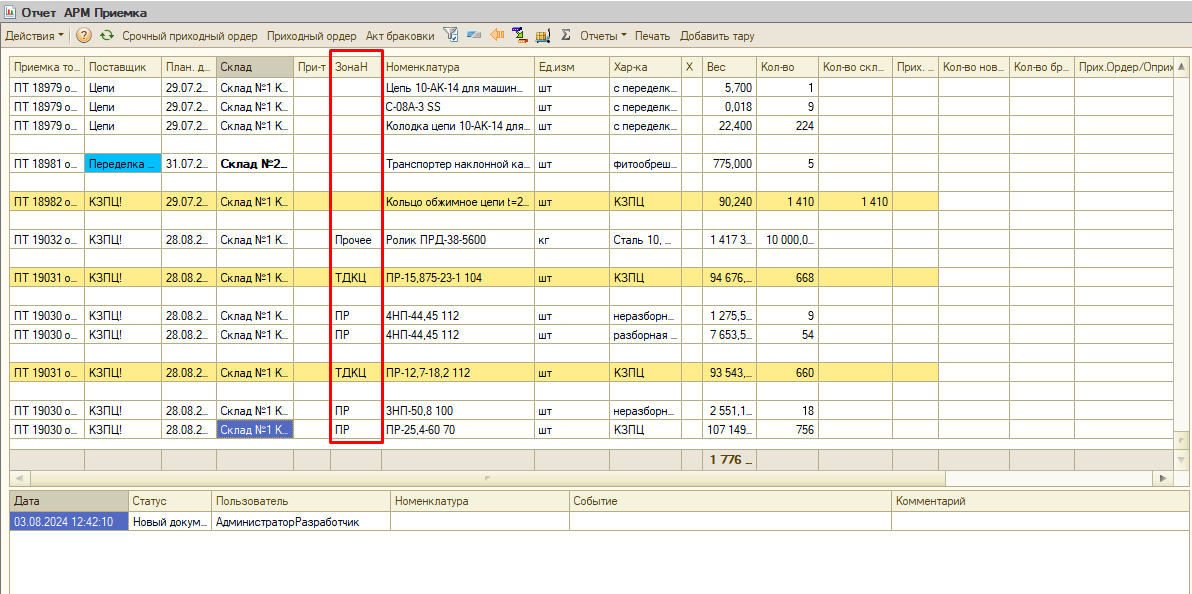Select the ПР-15,875-23-1 104 cell

(x=458, y=278)
